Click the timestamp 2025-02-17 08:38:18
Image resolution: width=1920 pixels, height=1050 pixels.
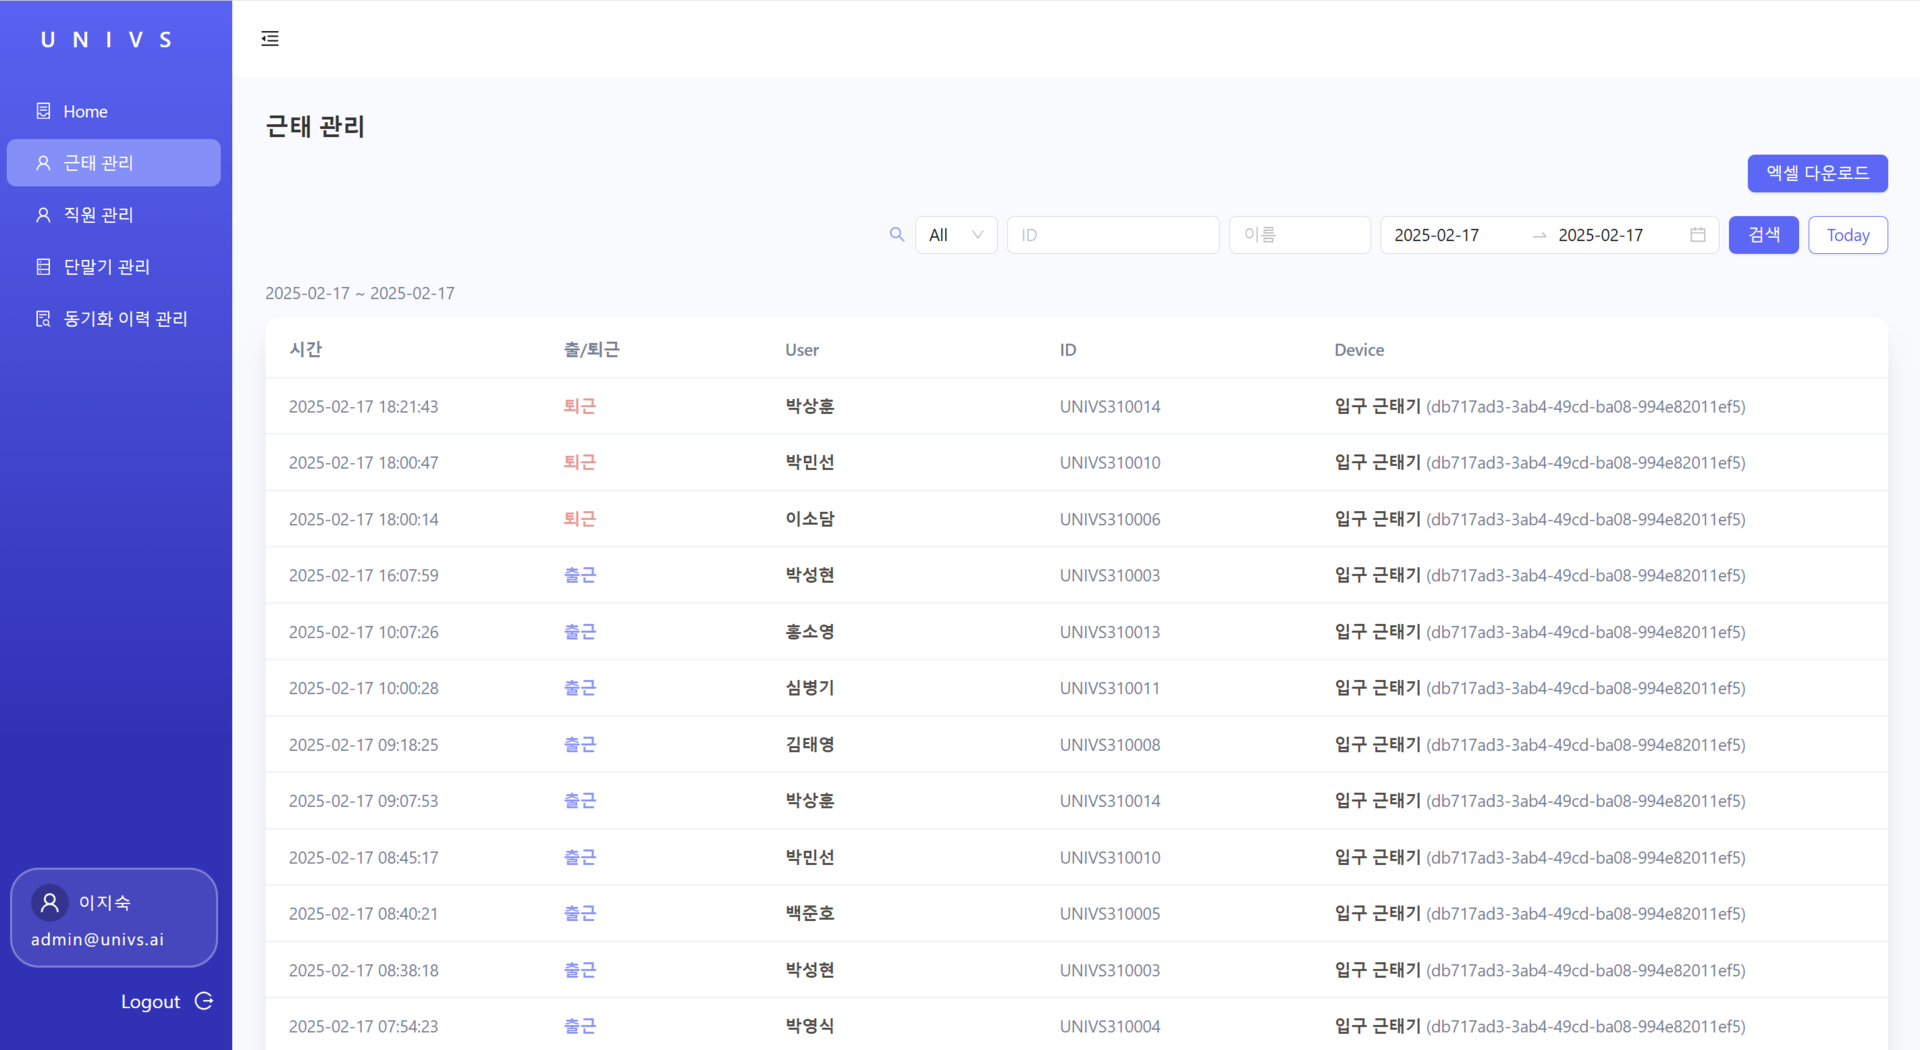click(x=363, y=970)
